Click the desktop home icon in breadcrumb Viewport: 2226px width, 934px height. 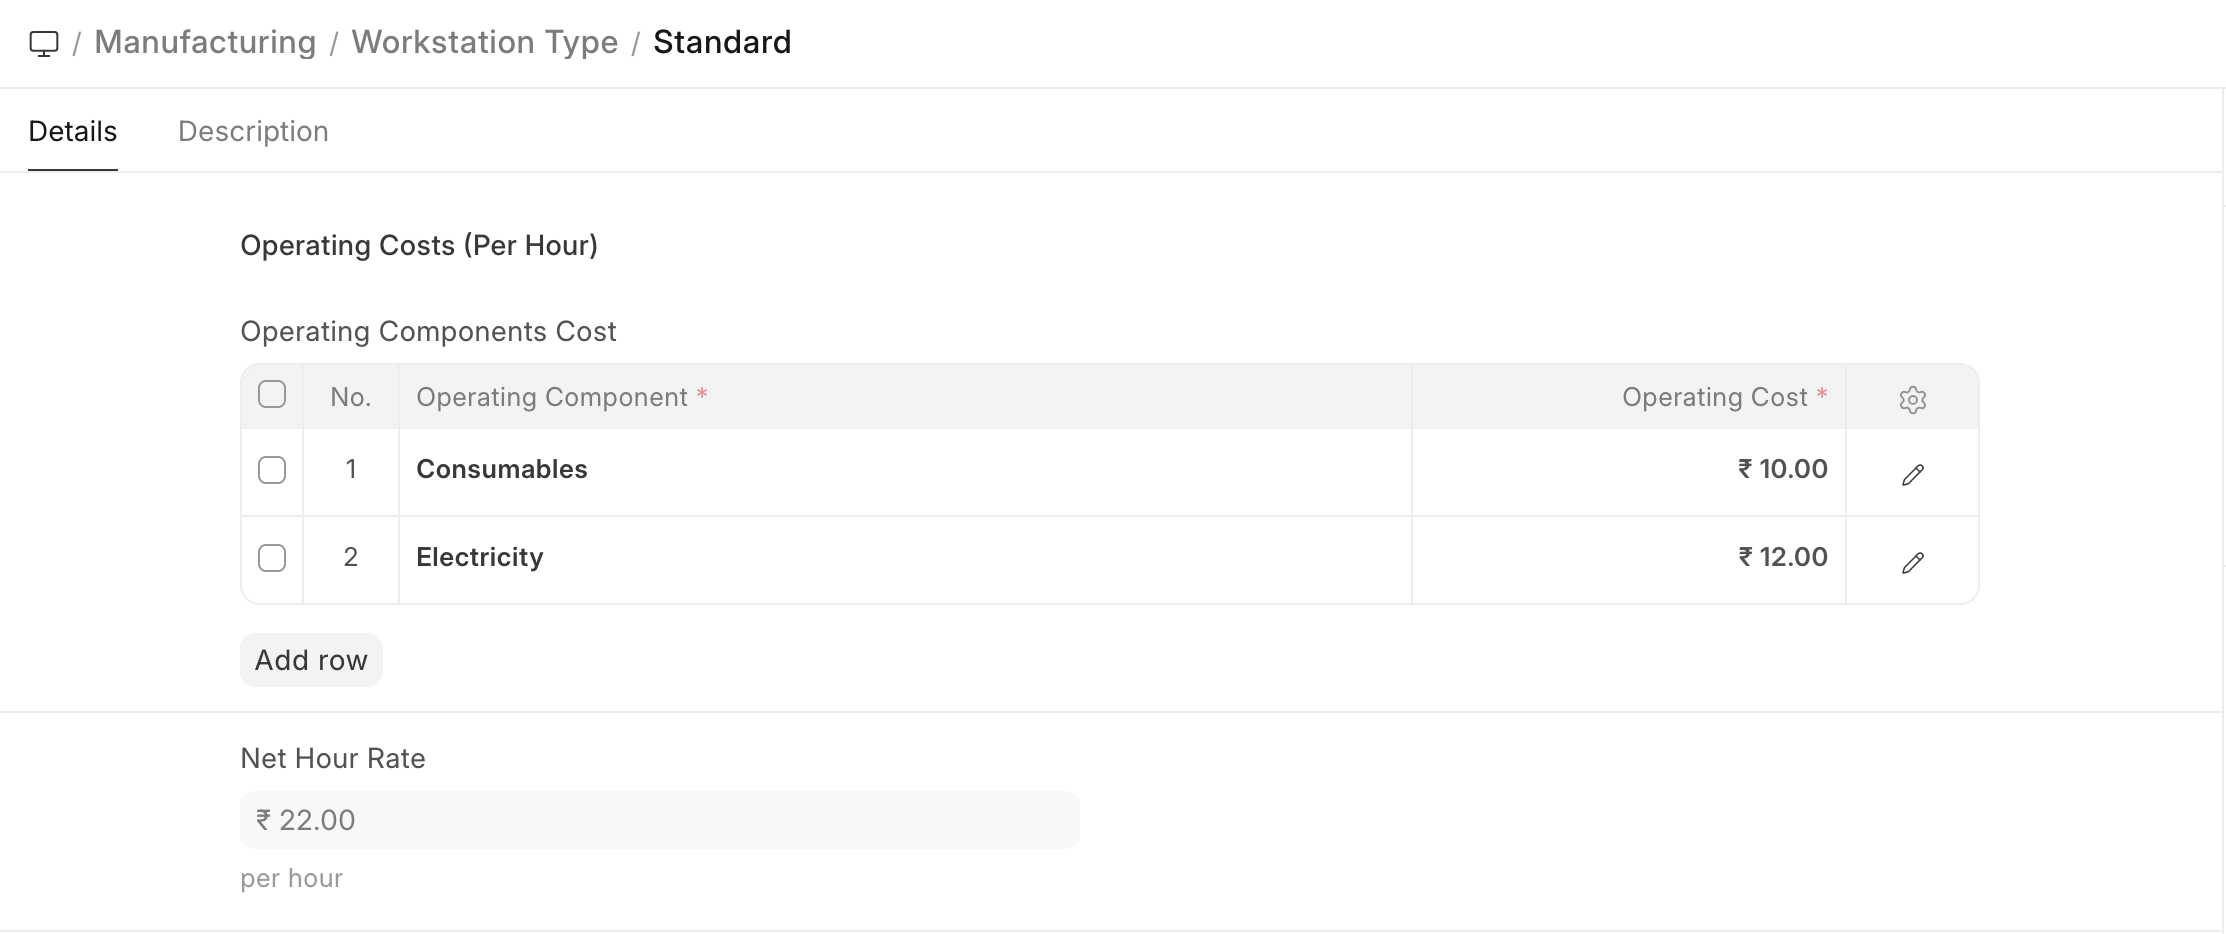[44, 43]
